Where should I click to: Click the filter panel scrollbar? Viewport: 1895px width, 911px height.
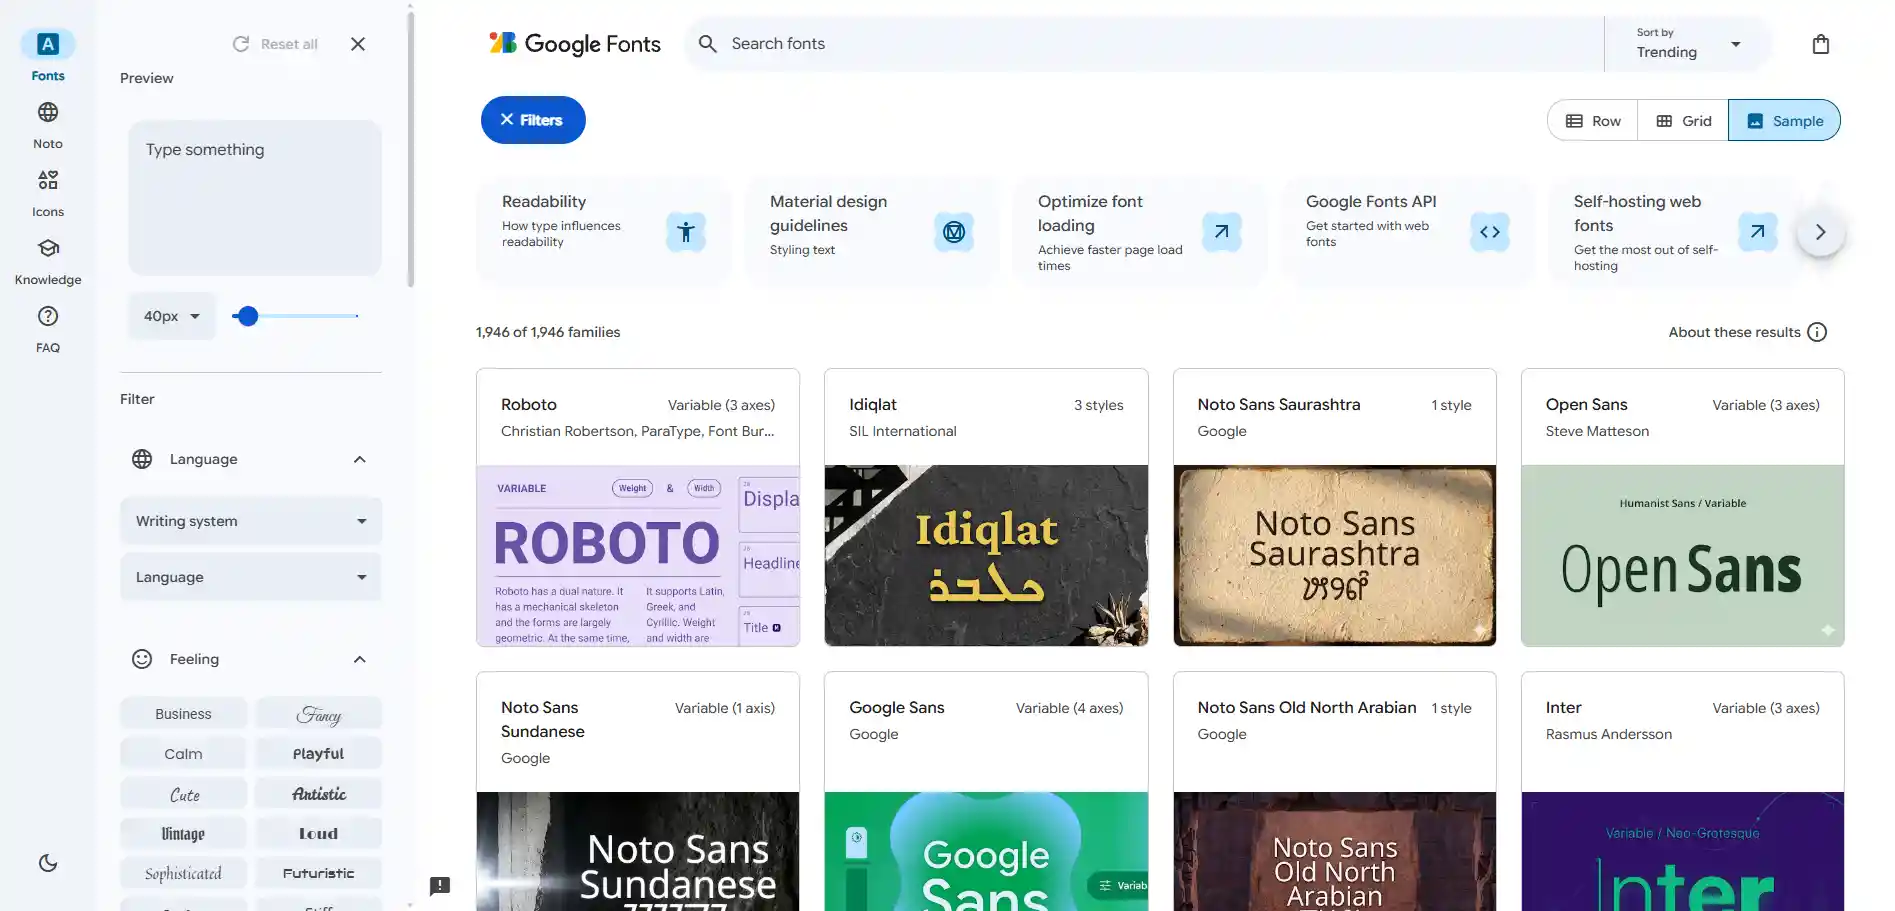tap(410, 150)
